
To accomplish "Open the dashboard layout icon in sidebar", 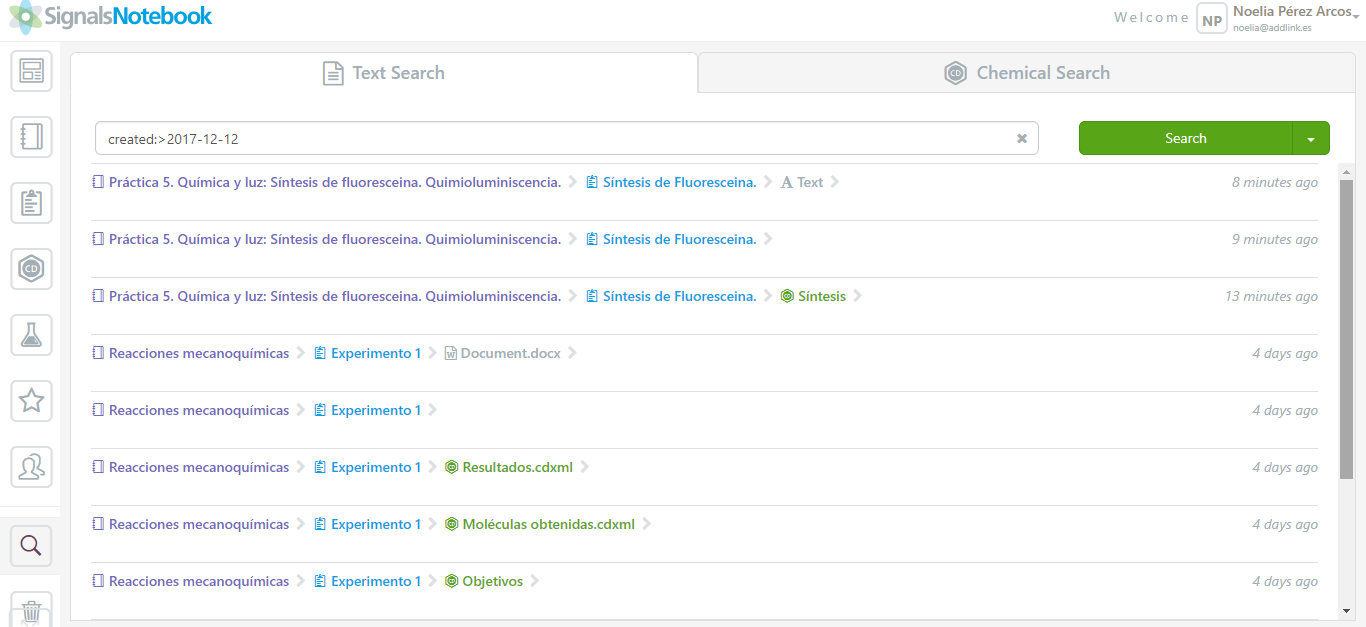I will (31, 71).
